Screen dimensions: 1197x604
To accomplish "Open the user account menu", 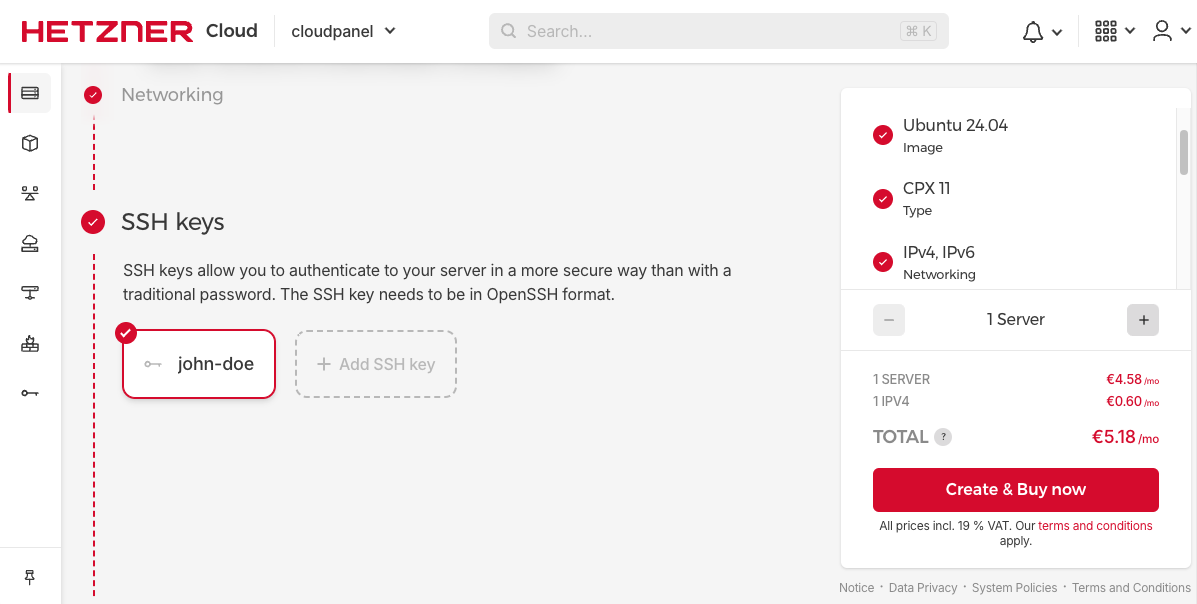I will coord(1171,31).
